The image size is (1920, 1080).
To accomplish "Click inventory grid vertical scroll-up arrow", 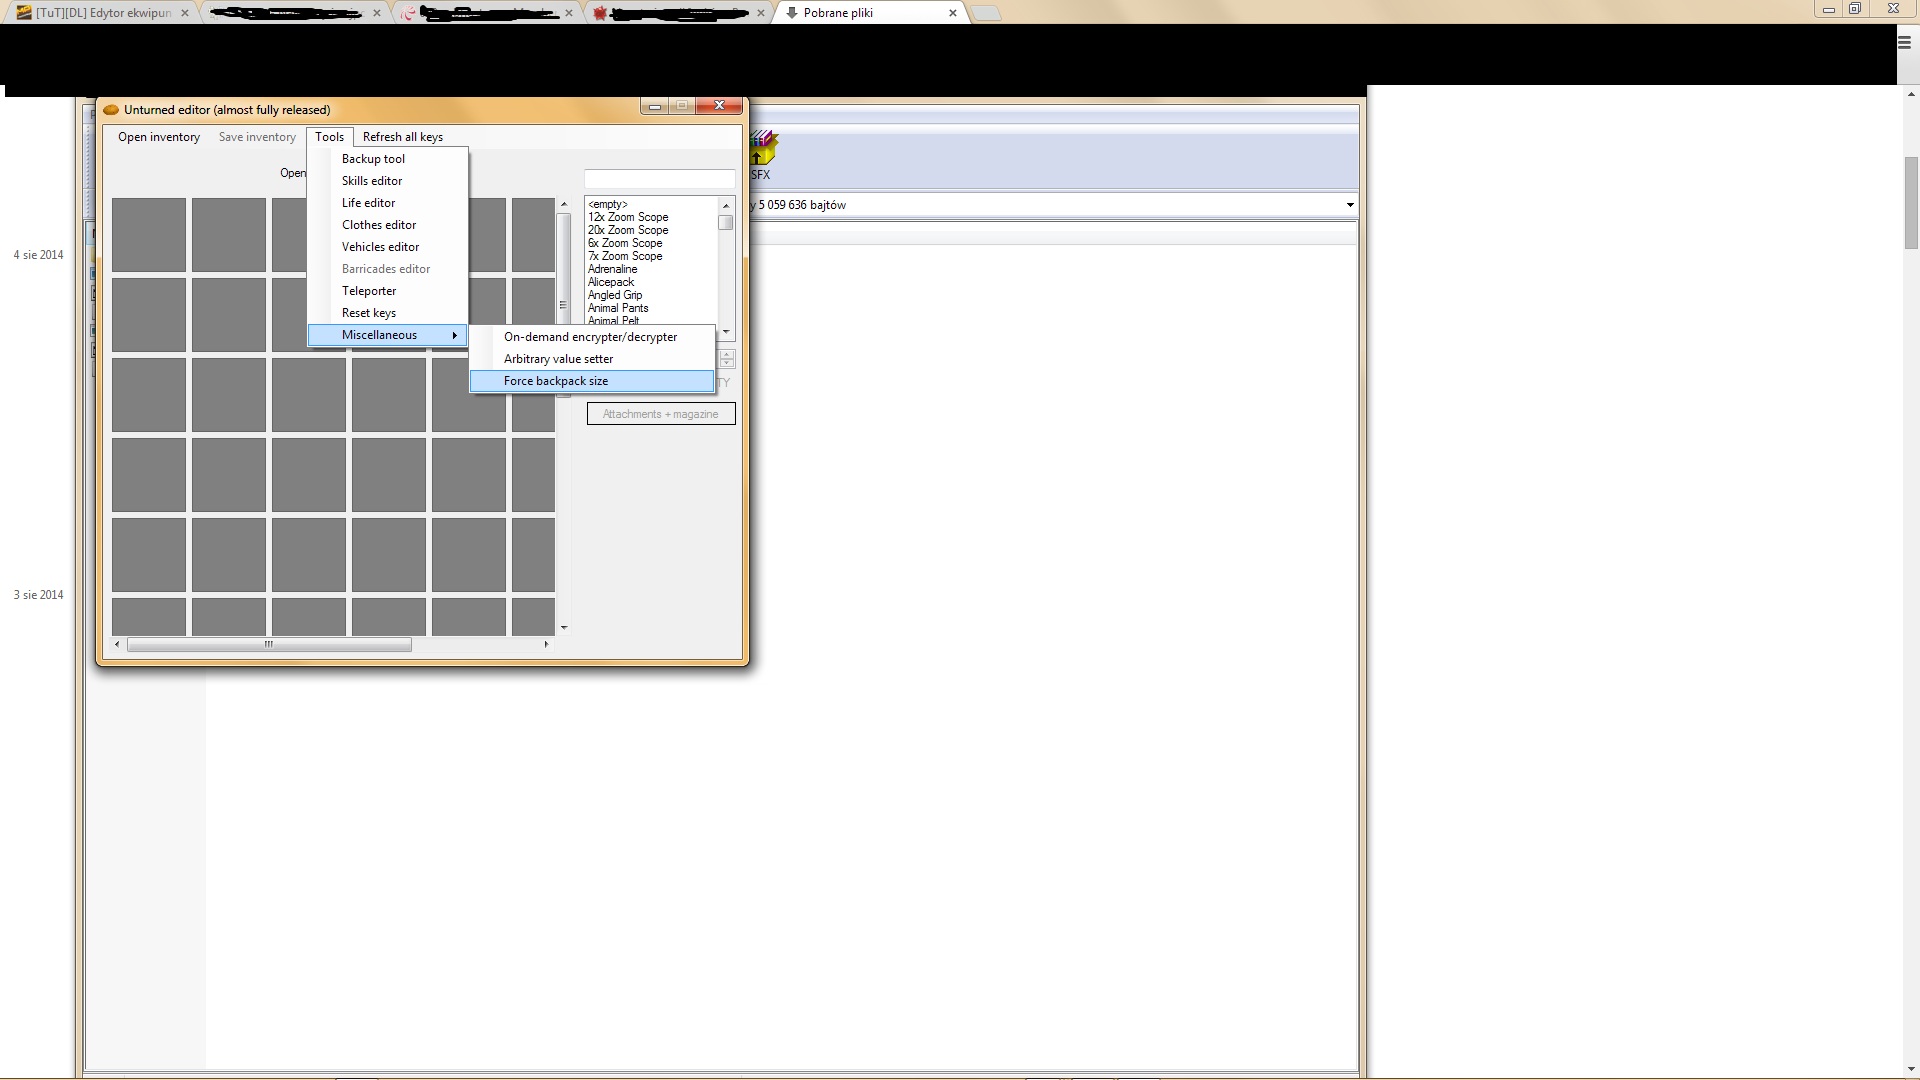I will [564, 204].
